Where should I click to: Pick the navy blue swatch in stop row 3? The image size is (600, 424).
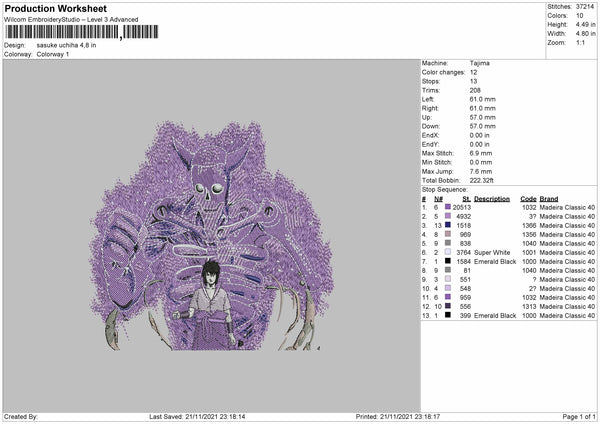click(x=448, y=225)
